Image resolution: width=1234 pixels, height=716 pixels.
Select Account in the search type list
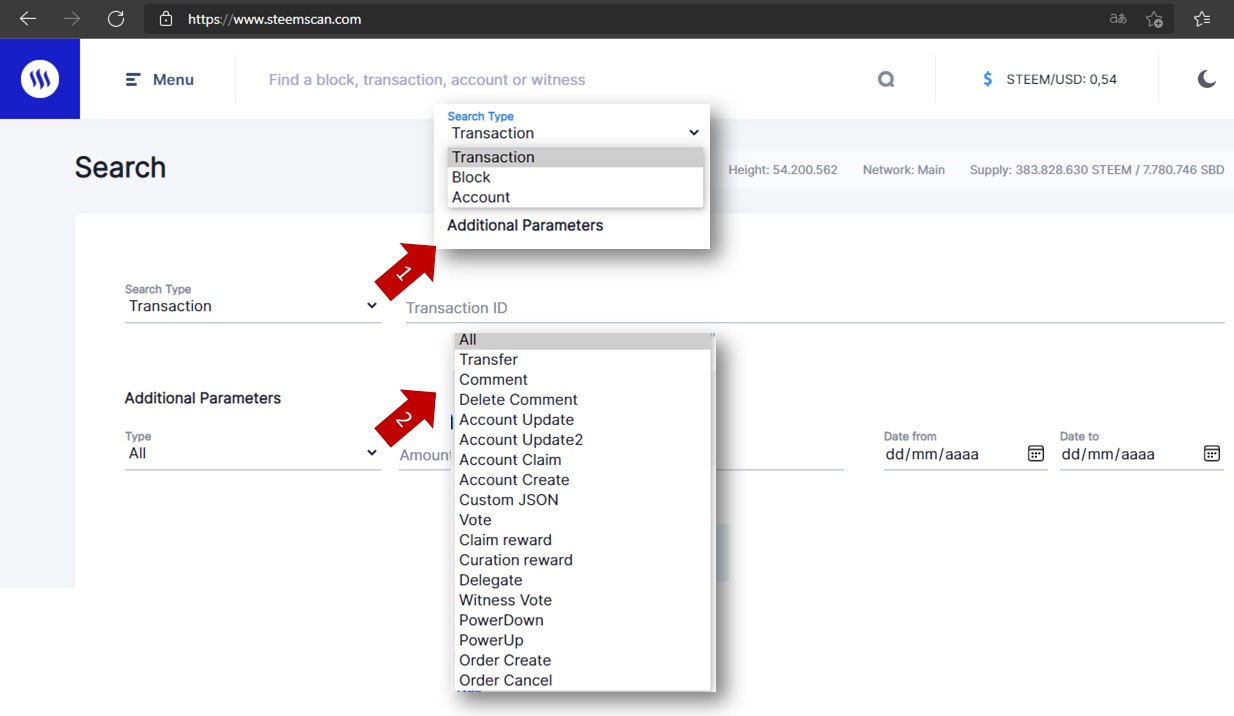(x=575, y=197)
